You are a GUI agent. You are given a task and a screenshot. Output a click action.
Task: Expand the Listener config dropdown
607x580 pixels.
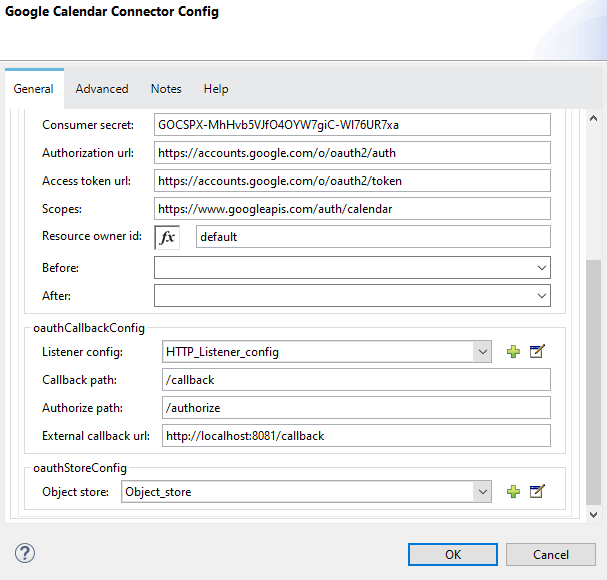pyautogui.click(x=482, y=352)
